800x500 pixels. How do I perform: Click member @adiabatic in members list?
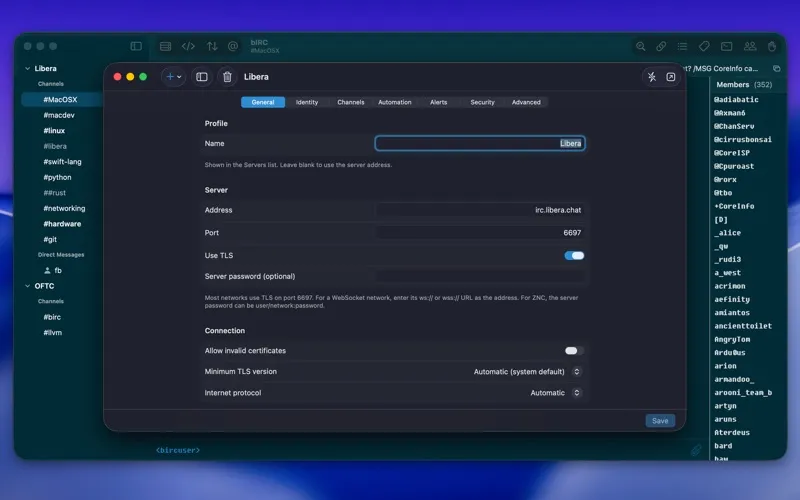736,99
